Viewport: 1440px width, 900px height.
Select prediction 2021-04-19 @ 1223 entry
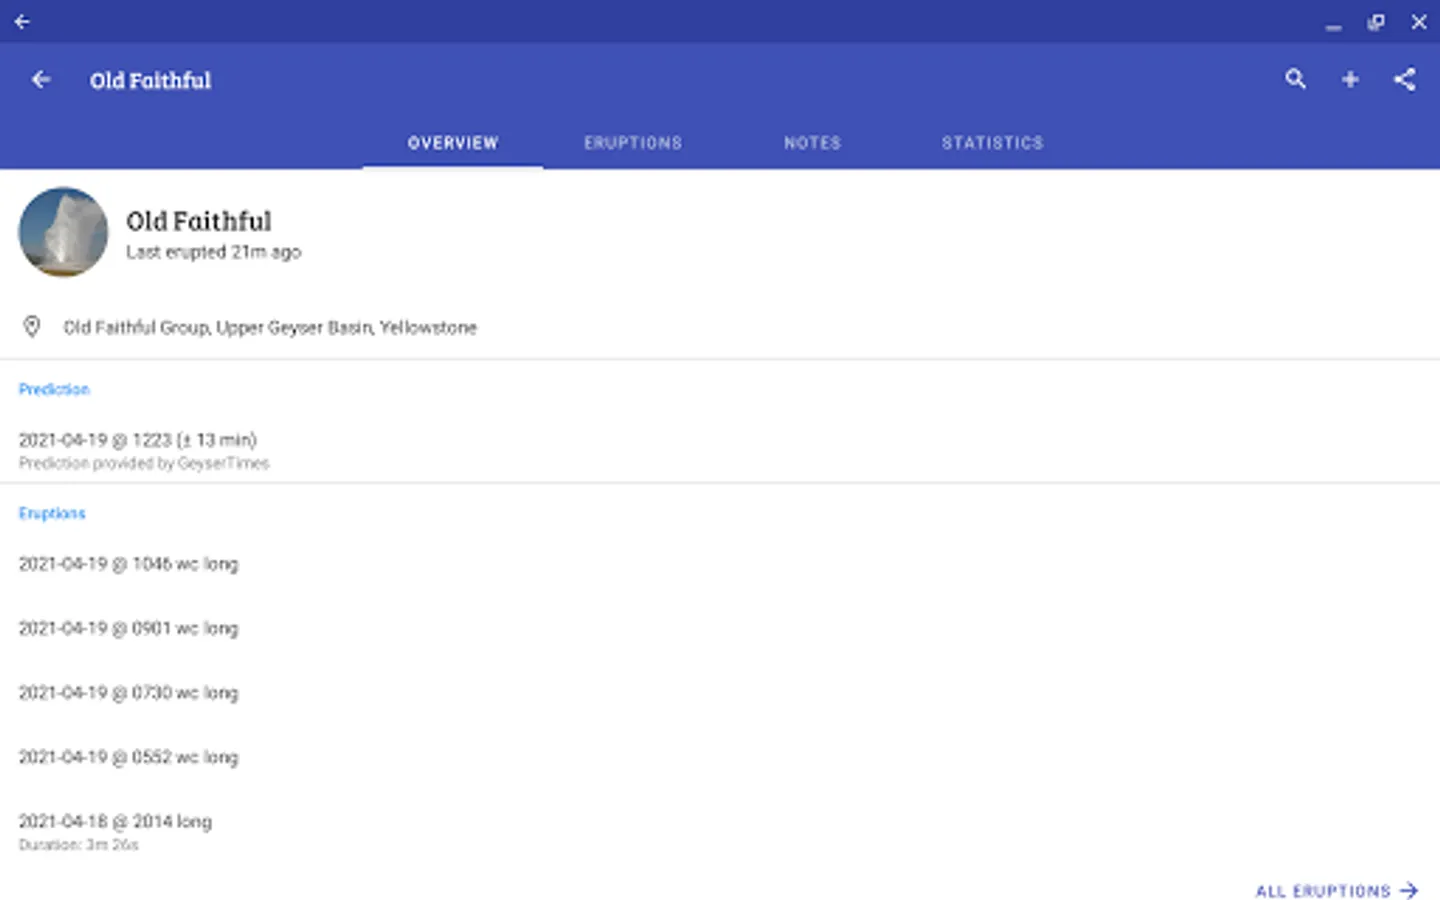tap(720, 449)
